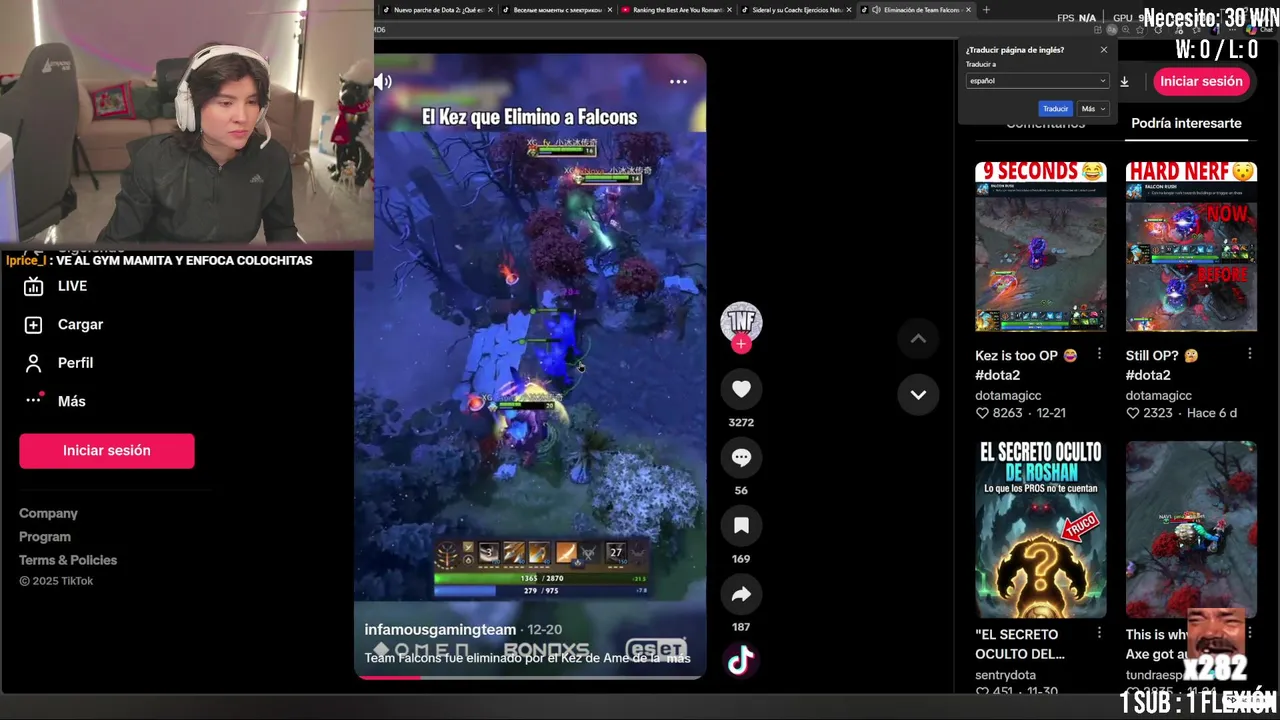Open Kez is too OP video thumbnail
Screen dimensions: 1280x720
[1041, 246]
